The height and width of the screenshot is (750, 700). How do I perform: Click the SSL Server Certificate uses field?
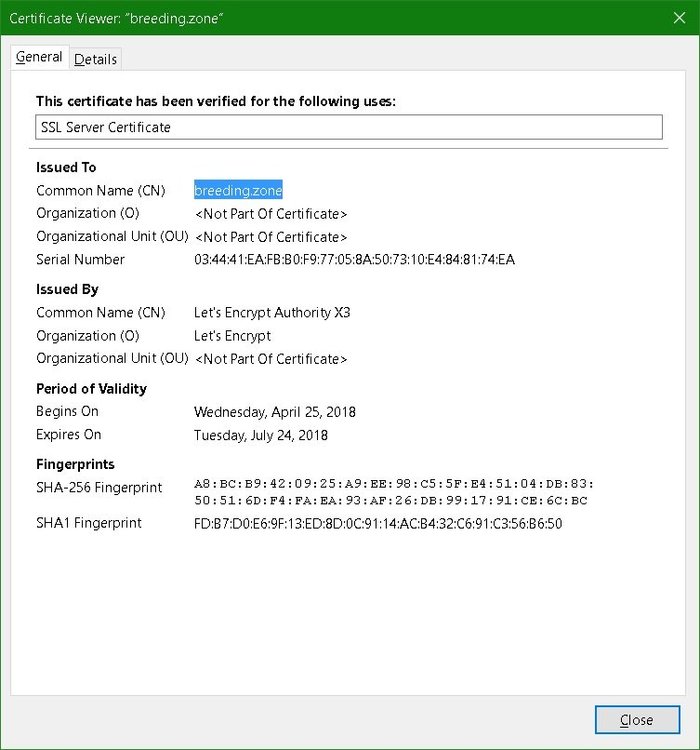tap(348, 127)
